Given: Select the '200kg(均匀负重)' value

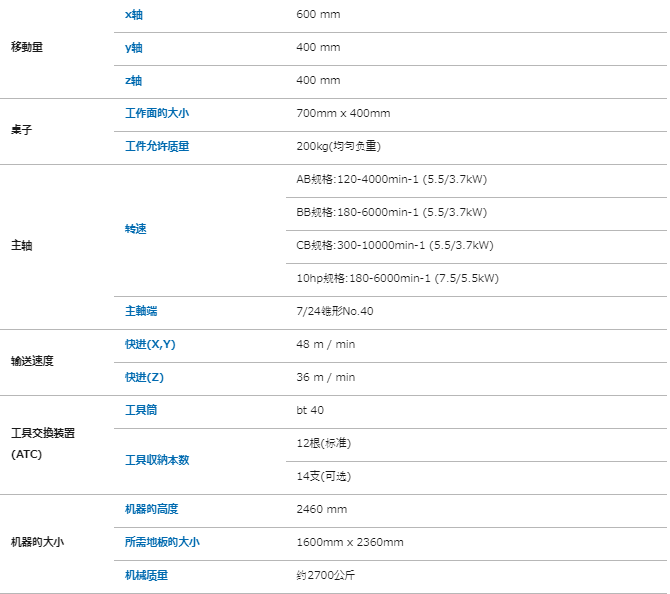Looking at the screenshot, I should tap(338, 146).
